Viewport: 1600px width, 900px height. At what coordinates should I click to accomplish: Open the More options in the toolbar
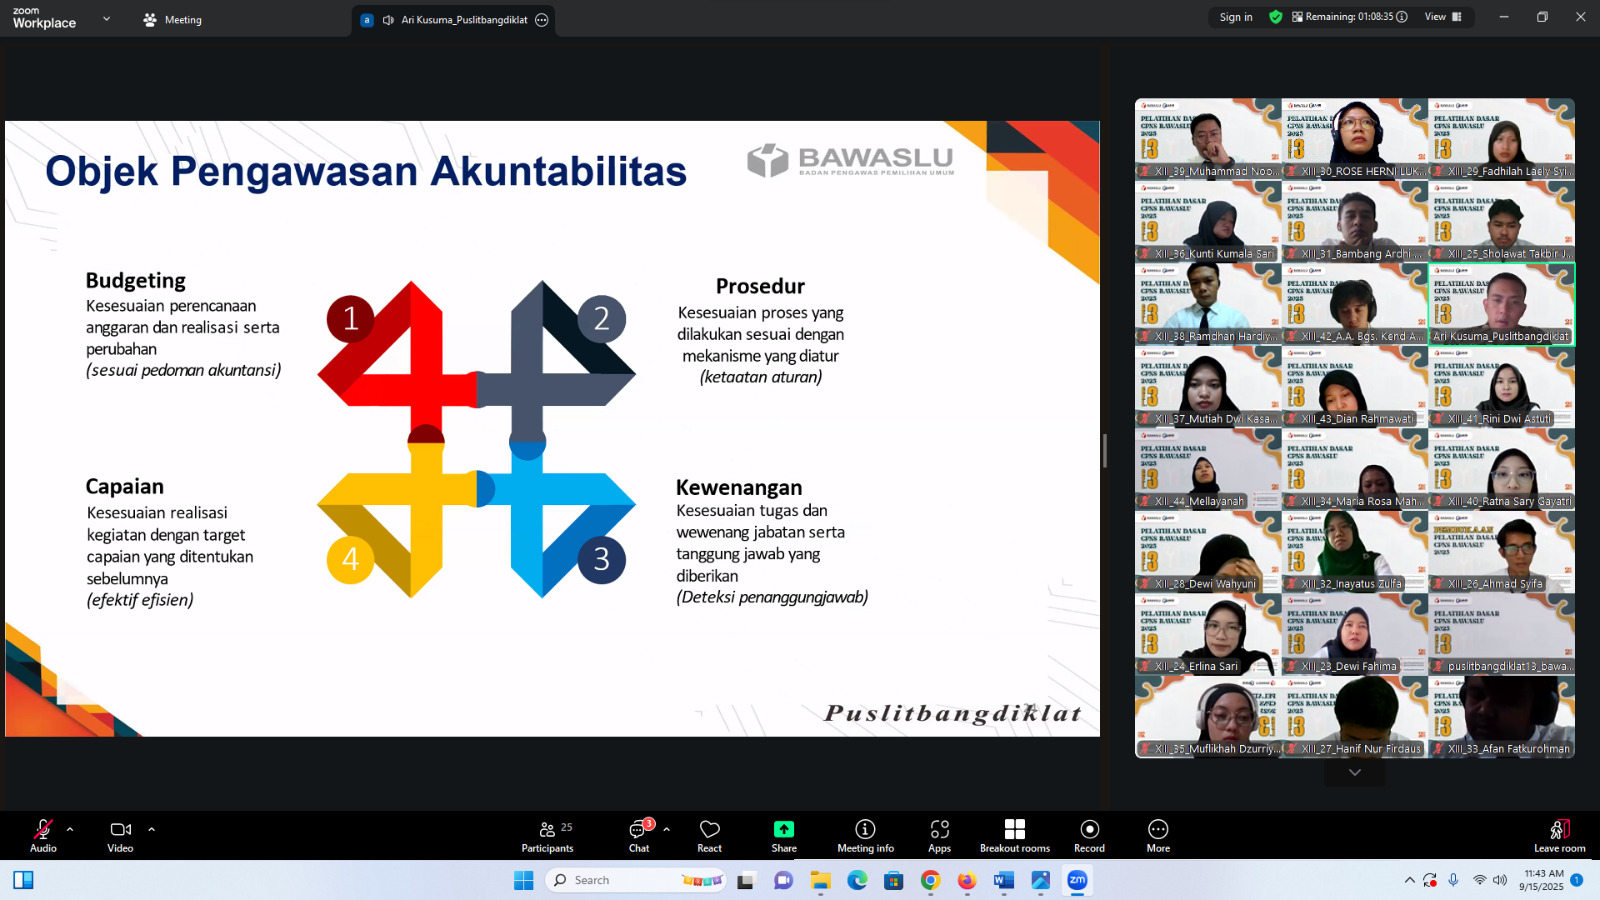coord(1157,835)
